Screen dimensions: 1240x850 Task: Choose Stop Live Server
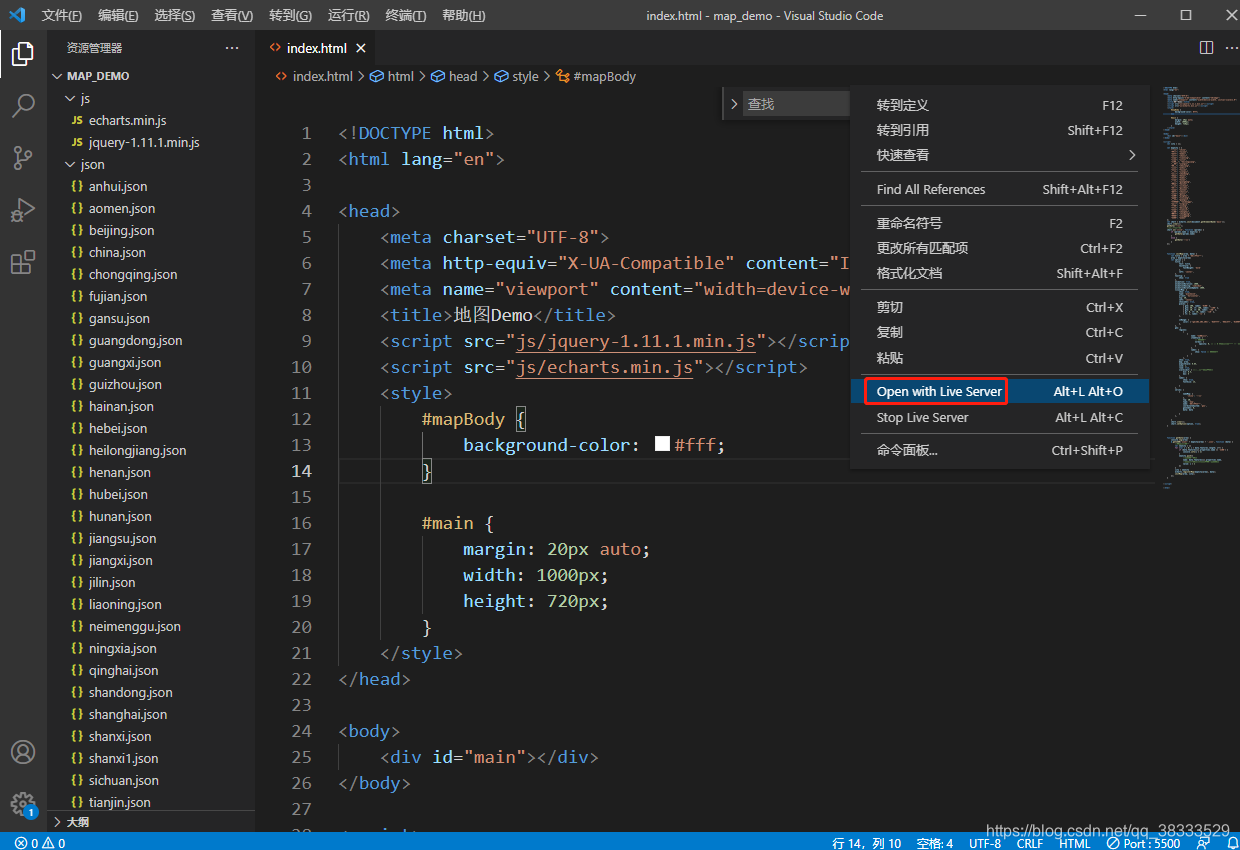point(1000,417)
